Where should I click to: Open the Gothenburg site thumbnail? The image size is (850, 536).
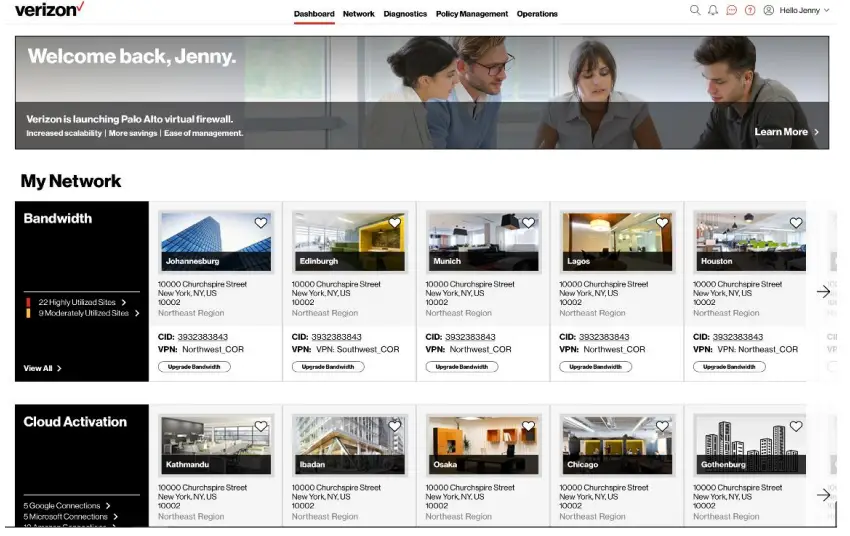(x=750, y=445)
